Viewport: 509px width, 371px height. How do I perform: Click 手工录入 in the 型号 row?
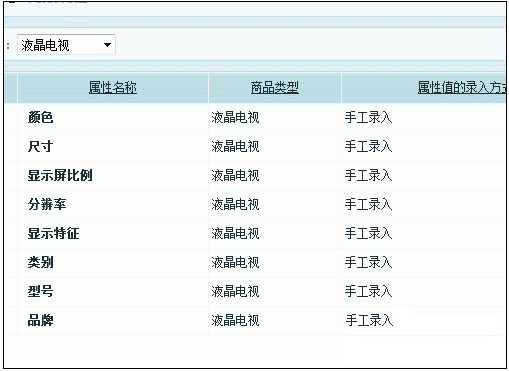coord(368,291)
